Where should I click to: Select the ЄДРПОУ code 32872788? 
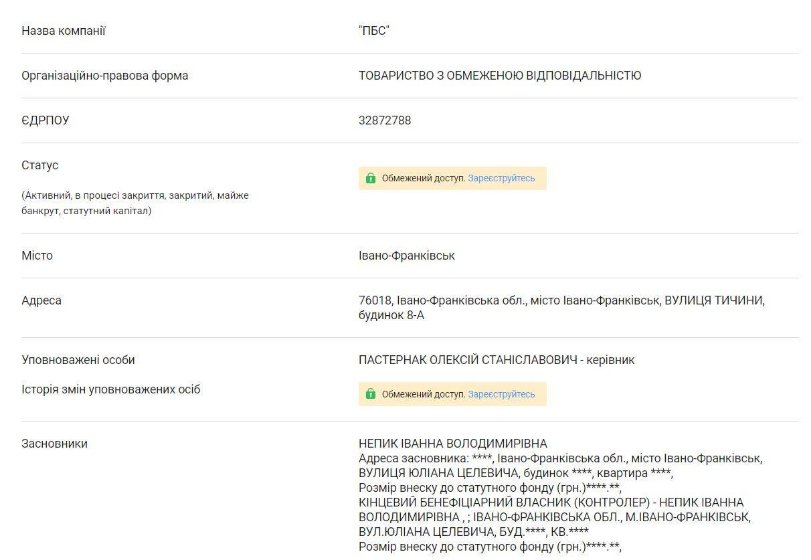[385, 121]
